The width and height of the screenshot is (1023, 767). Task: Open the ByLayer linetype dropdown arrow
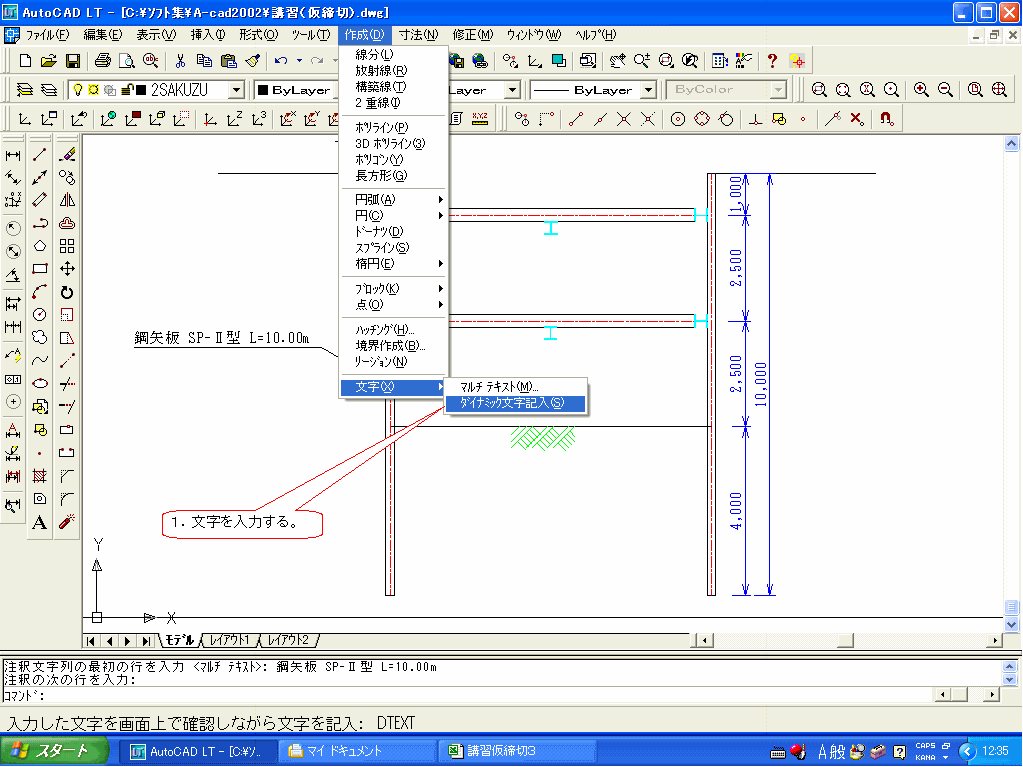513,89
